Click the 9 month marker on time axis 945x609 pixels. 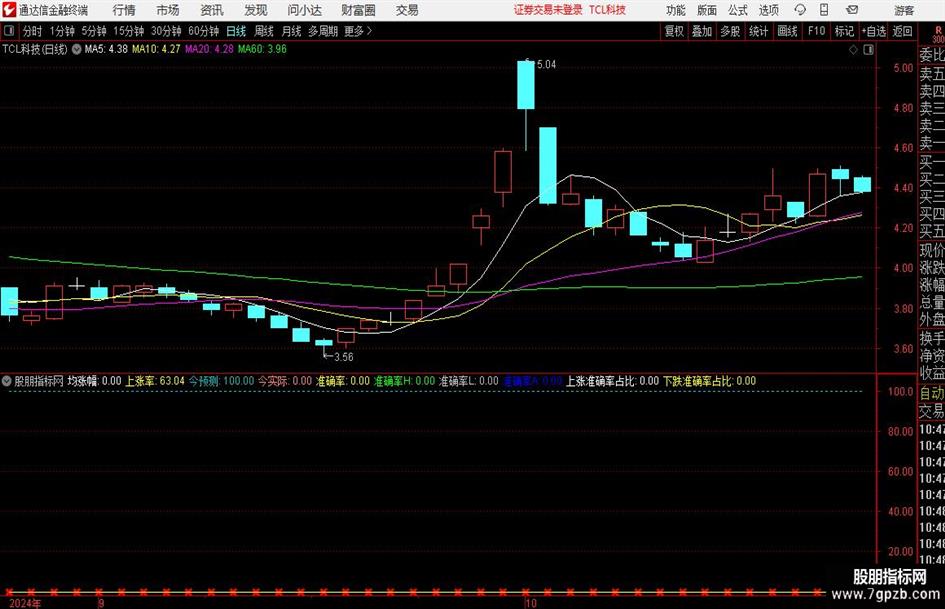101,603
